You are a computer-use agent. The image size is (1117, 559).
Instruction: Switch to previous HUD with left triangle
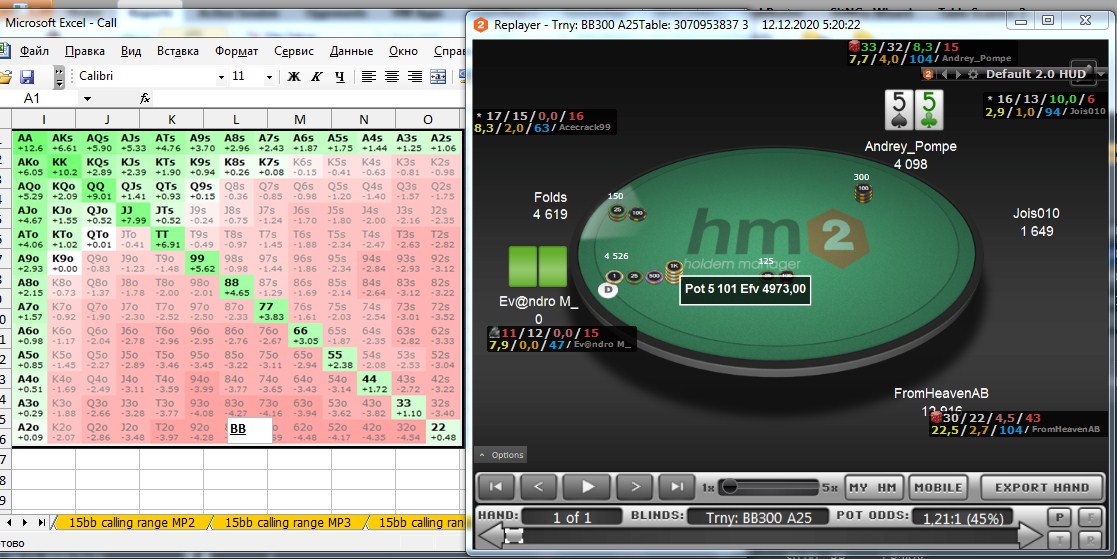pos(945,74)
